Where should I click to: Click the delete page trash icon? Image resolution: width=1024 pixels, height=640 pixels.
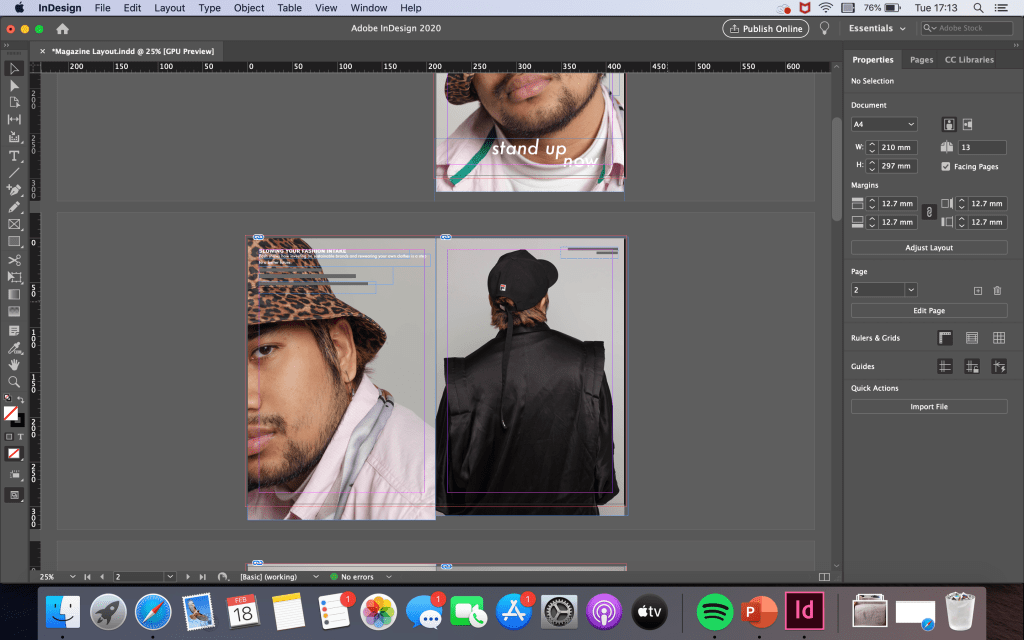click(x=997, y=290)
